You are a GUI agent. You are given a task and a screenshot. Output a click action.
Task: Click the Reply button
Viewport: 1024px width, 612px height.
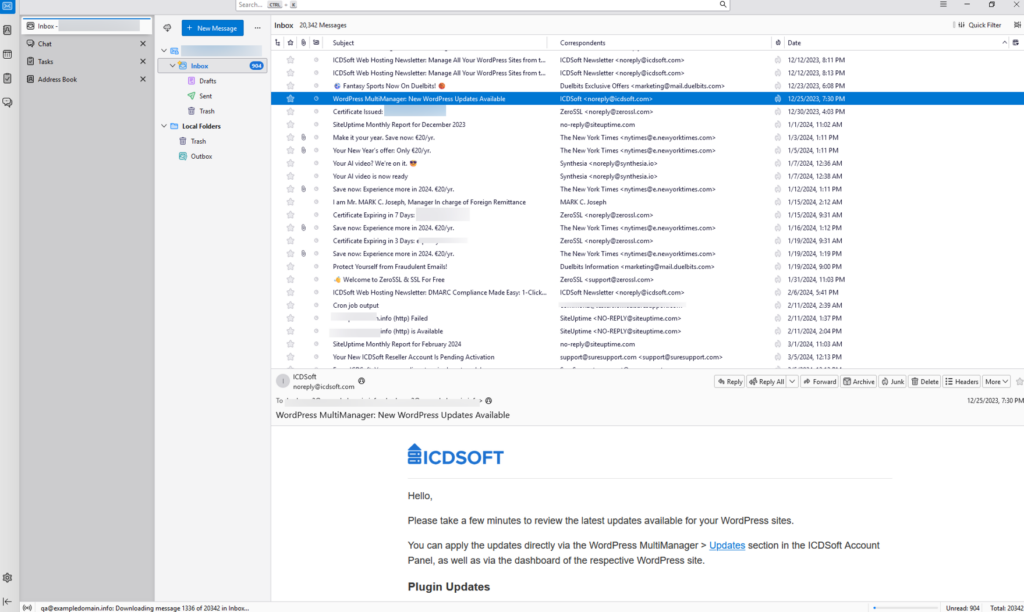[729, 381]
